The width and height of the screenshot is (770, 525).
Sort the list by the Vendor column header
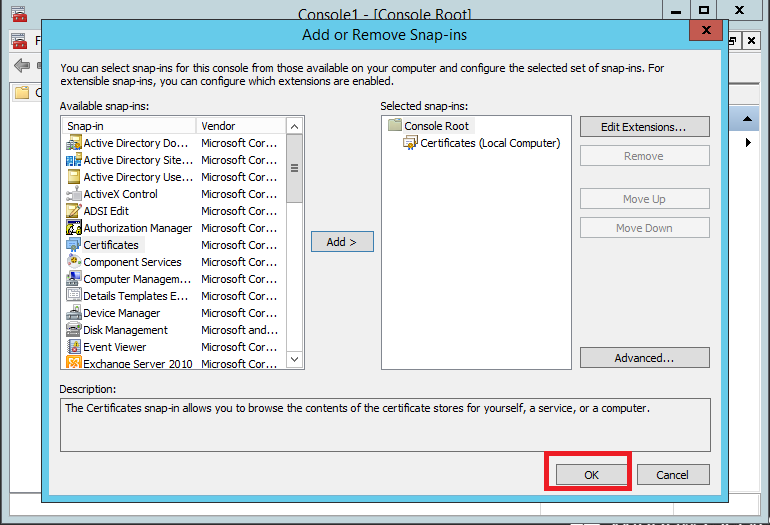(x=238, y=126)
